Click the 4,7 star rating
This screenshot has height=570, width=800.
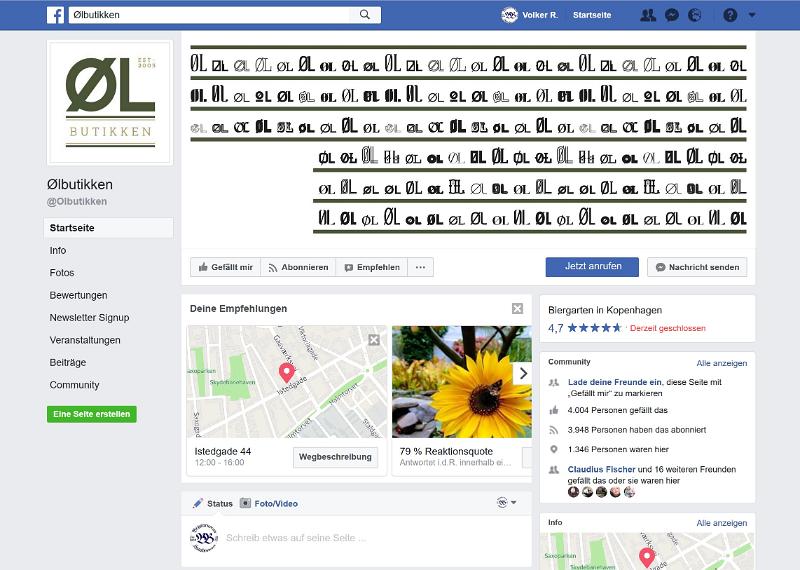pos(585,328)
